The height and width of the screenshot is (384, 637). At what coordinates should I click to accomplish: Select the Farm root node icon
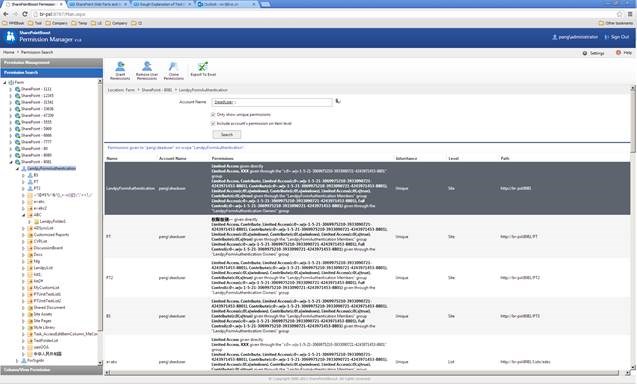(11, 82)
